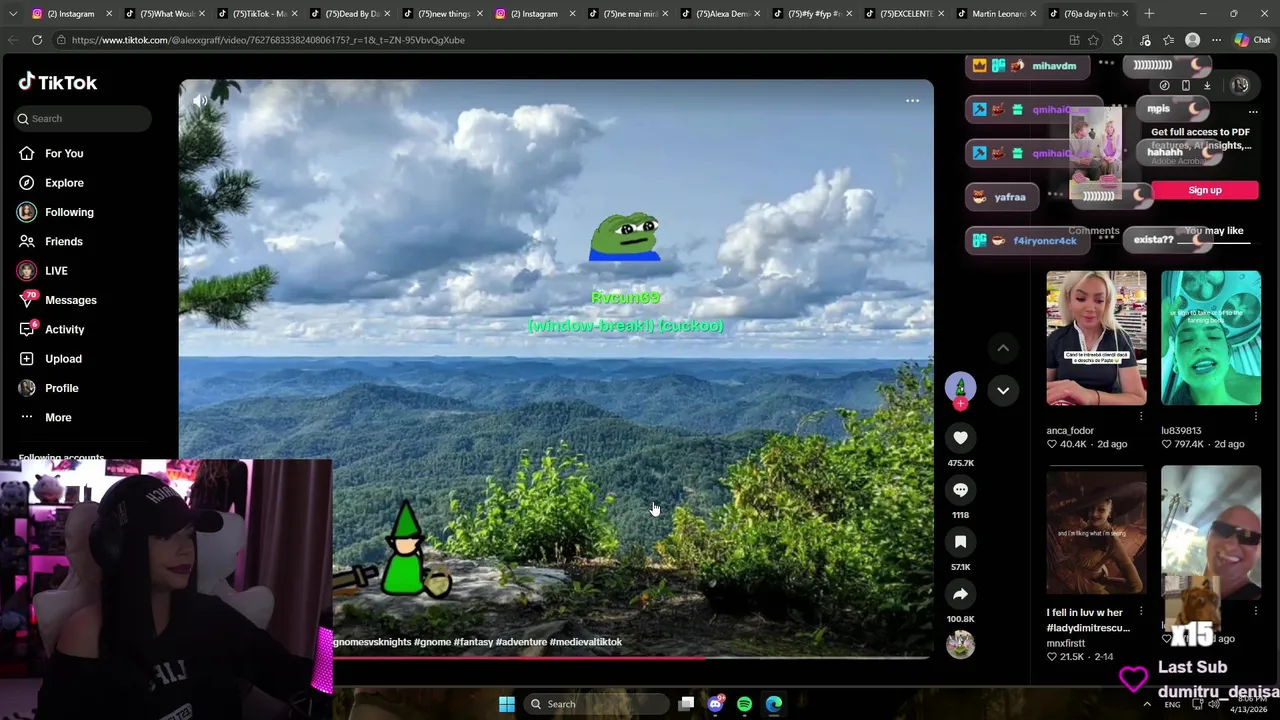Screen dimensions: 1280x720
Task: Open the Edge settings ellipsis menu
Action: [x=1216, y=40]
